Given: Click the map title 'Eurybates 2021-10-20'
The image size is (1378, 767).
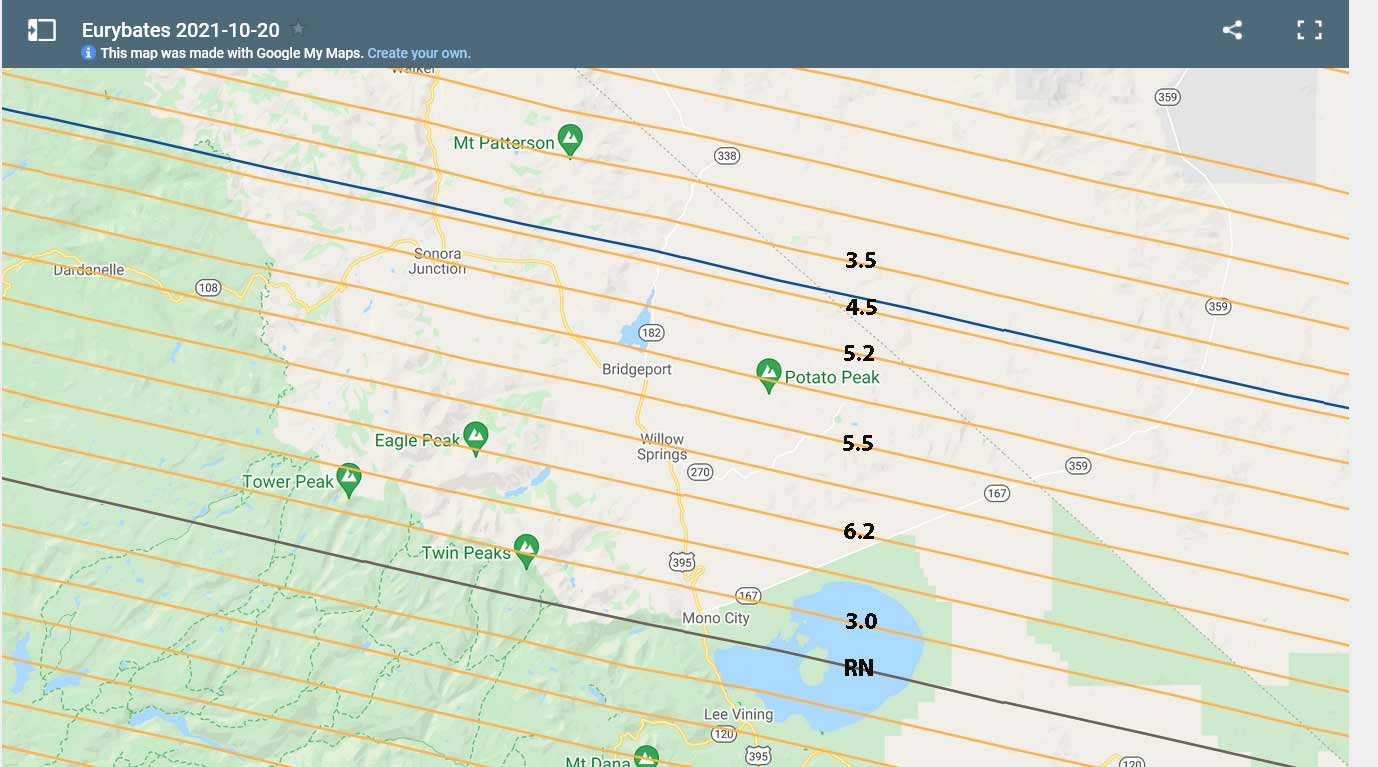Looking at the screenshot, I should click(181, 30).
